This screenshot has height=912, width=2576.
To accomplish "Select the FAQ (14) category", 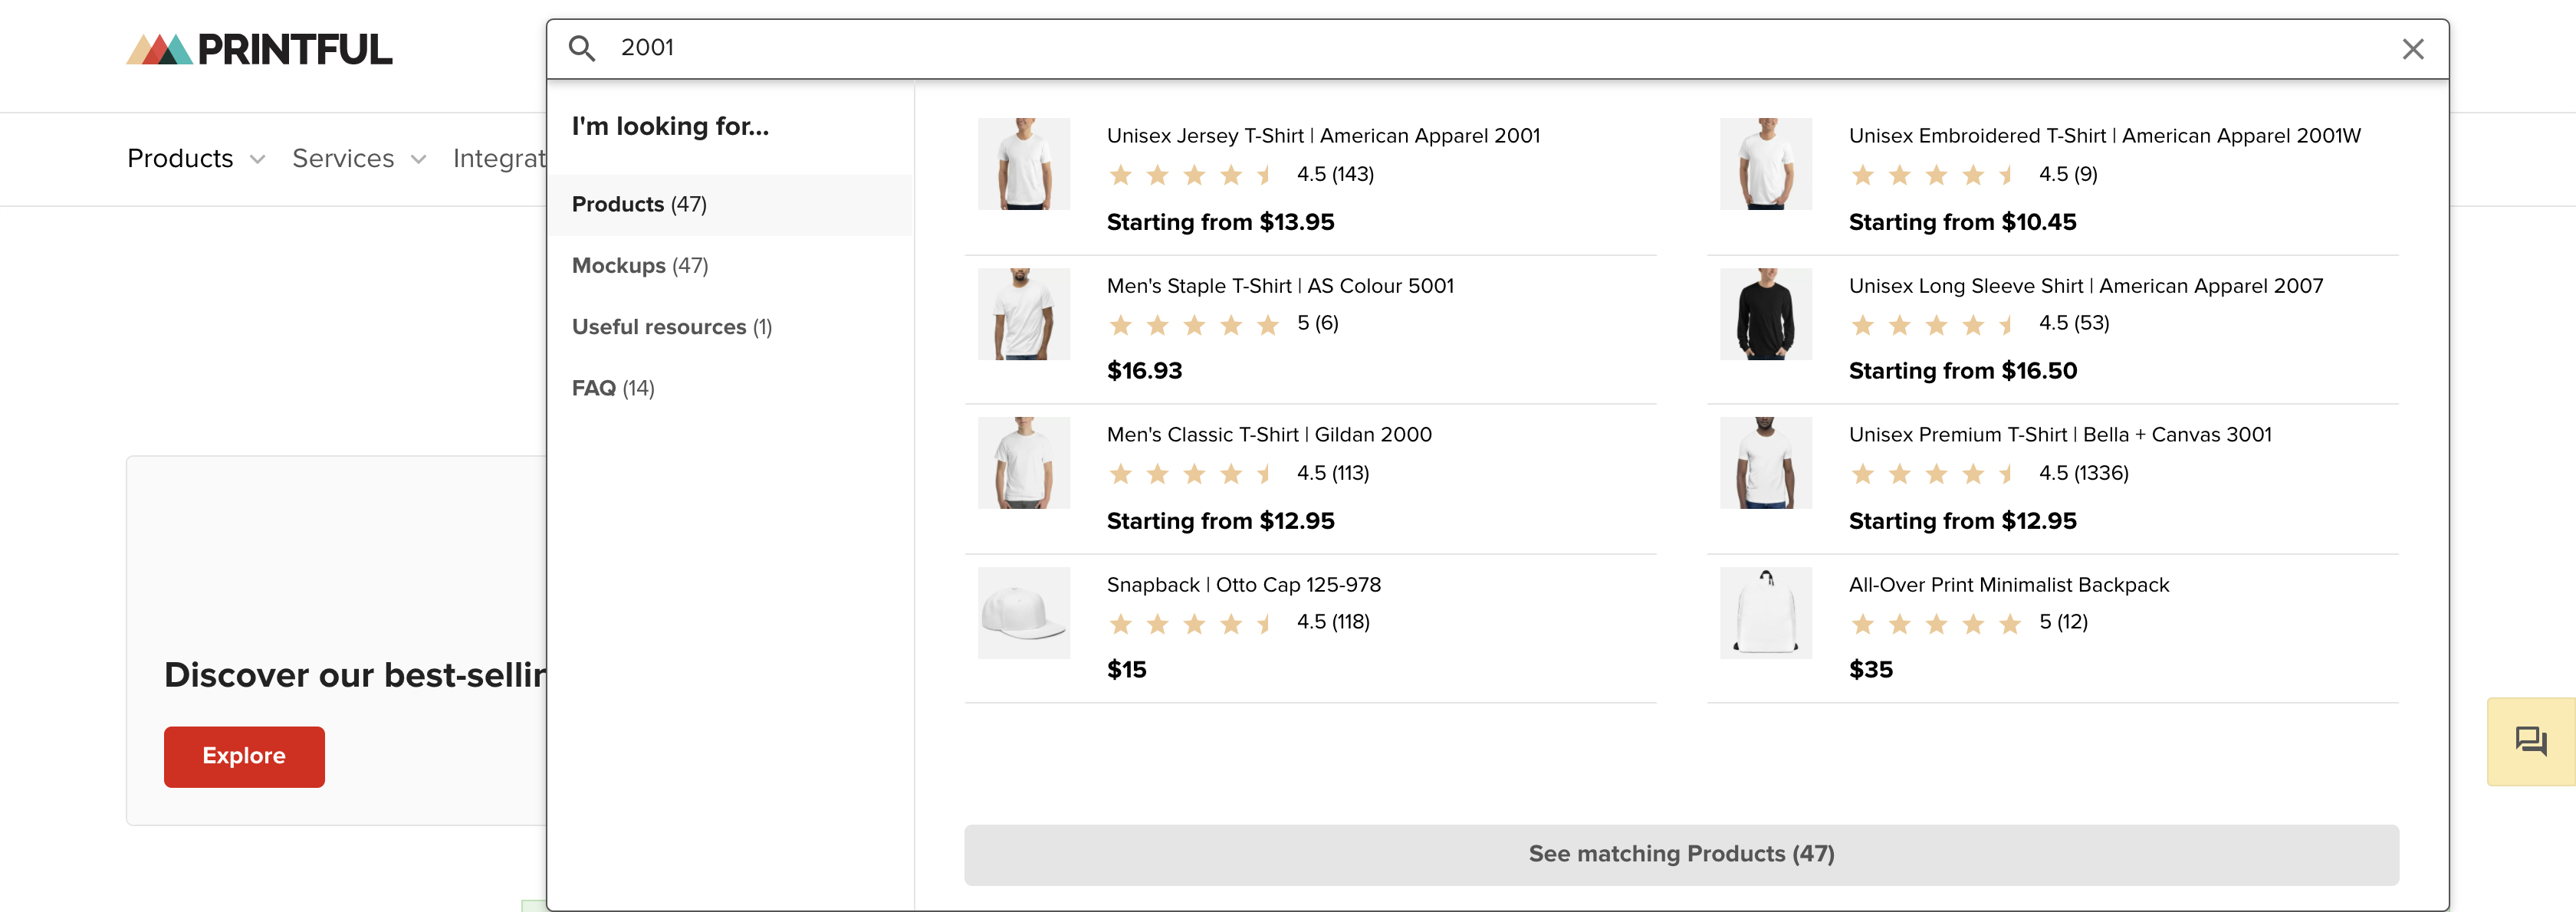I will click(613, 388).
